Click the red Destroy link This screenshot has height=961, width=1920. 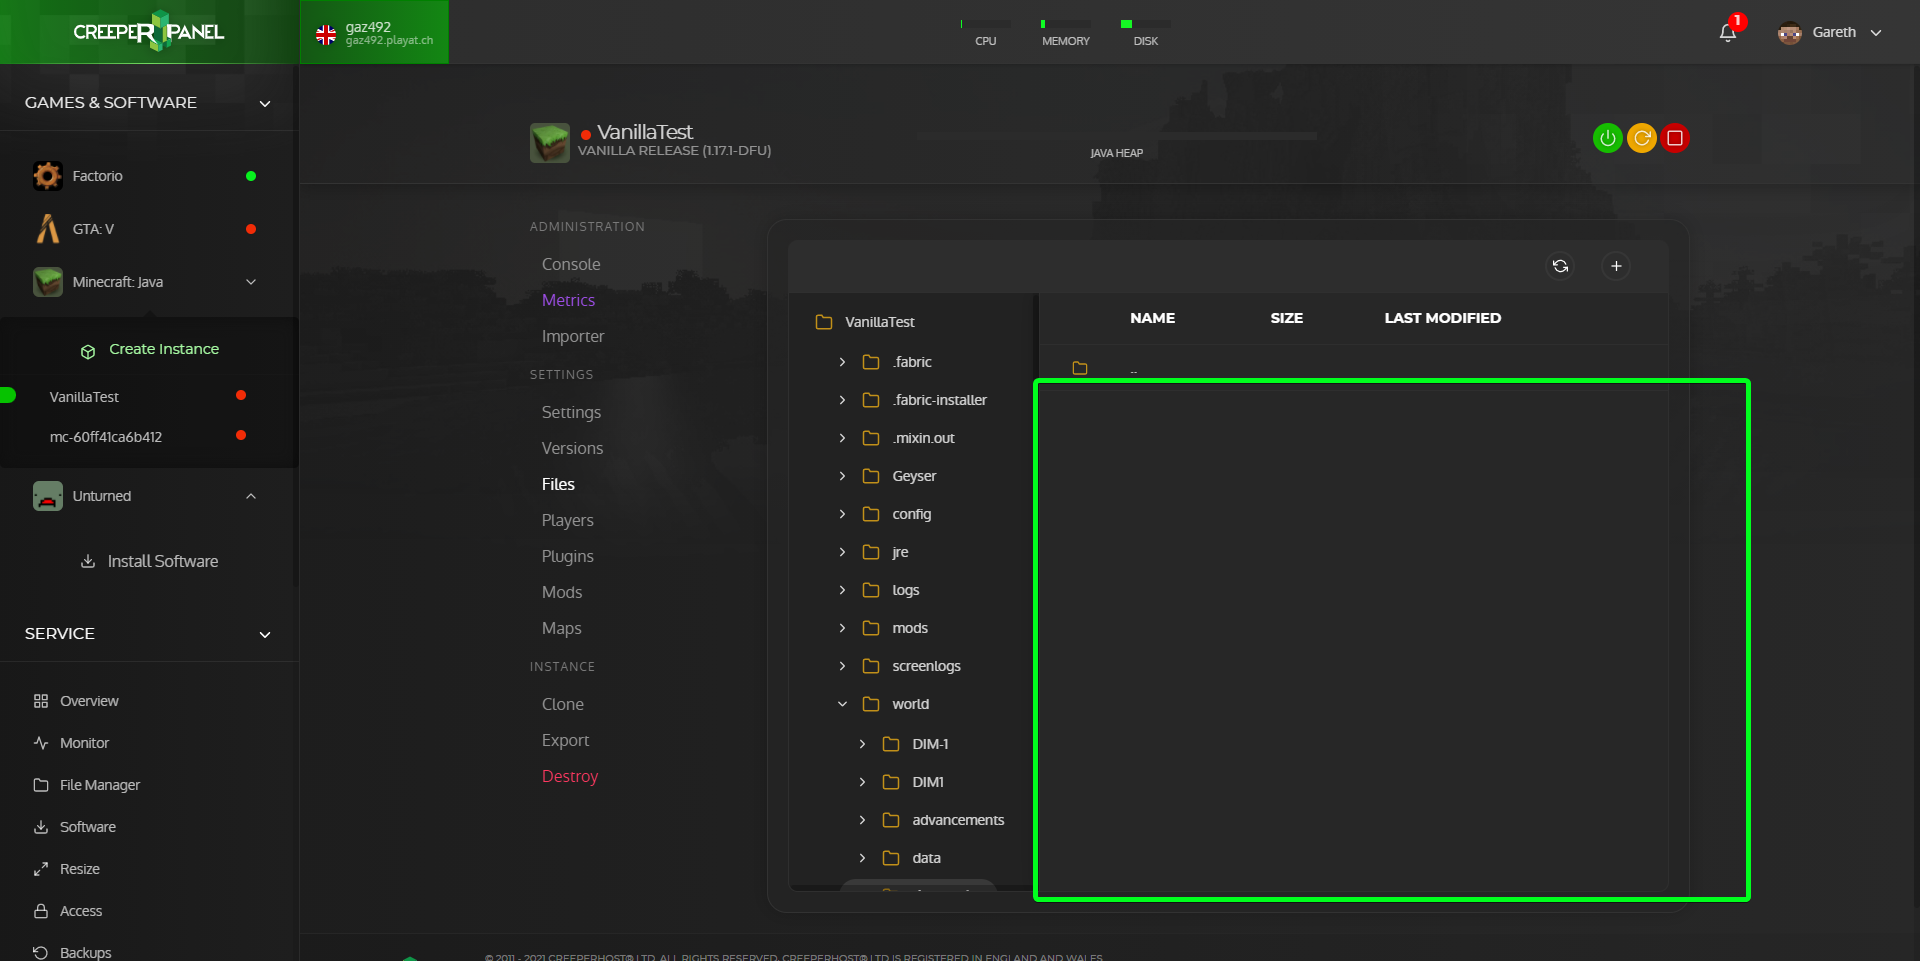click(570, 776)
